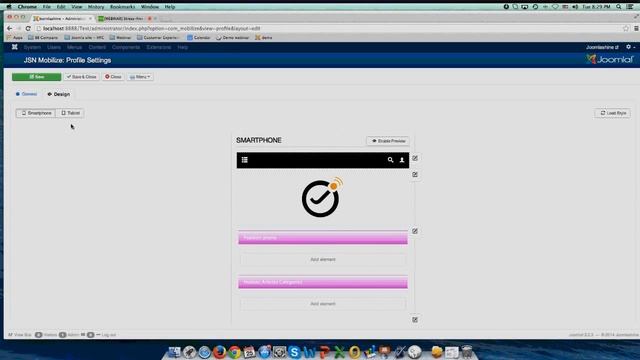The width and height of the screenshot is (640, 360).
Task: Click the browser Back arrow
Action: click(x=9, y=29)
